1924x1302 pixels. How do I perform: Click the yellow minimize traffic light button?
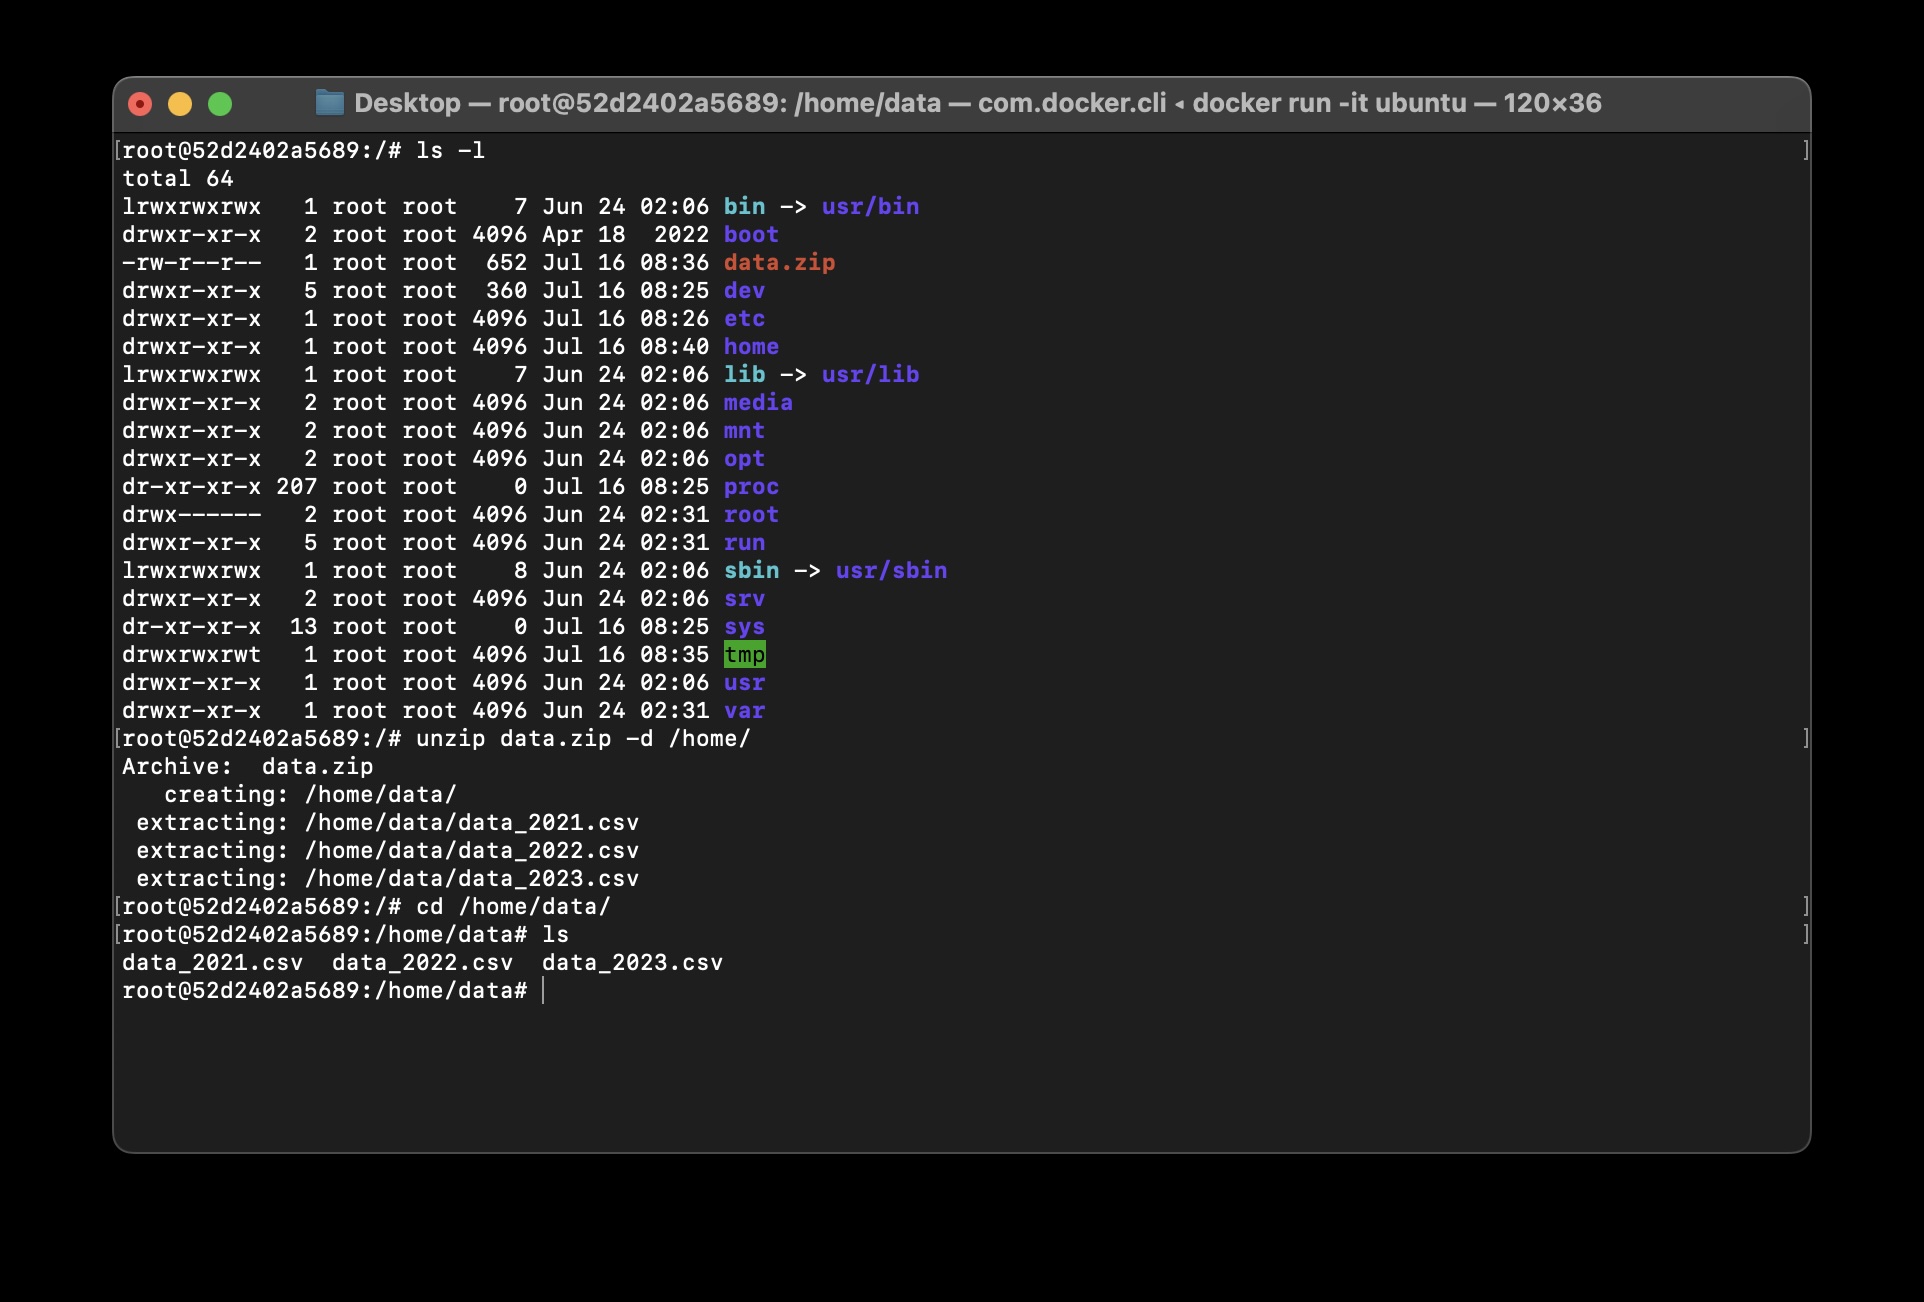click(180, 103)
